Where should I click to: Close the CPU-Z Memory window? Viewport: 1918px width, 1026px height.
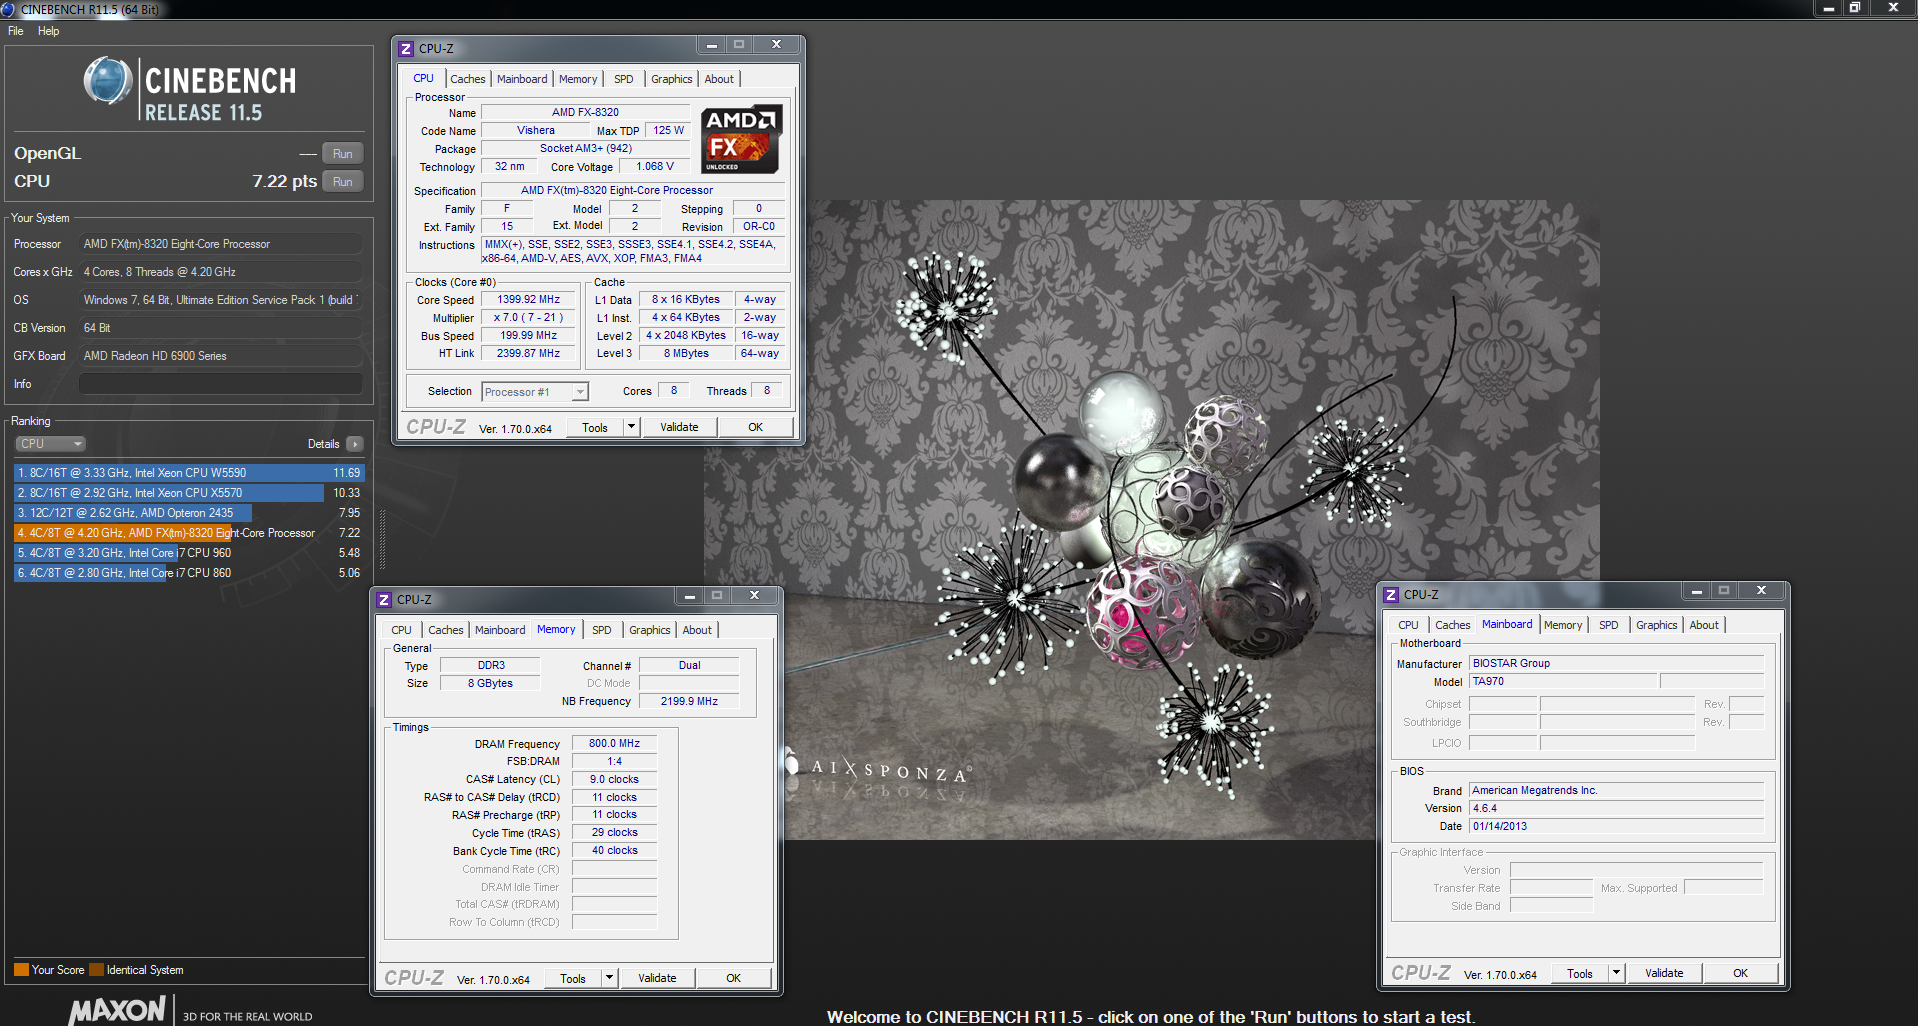(x=755, y=596)
